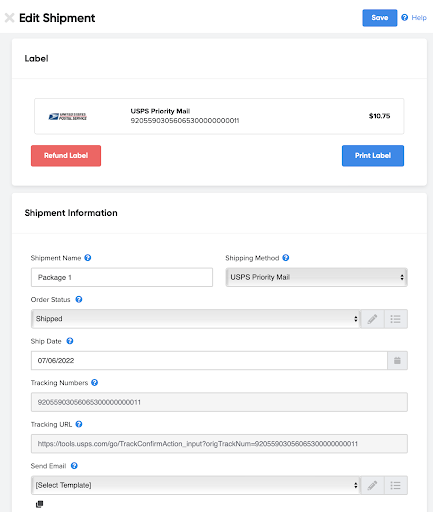
Task: Open the calendar picker for Ship Date
Action: (397, 360)
